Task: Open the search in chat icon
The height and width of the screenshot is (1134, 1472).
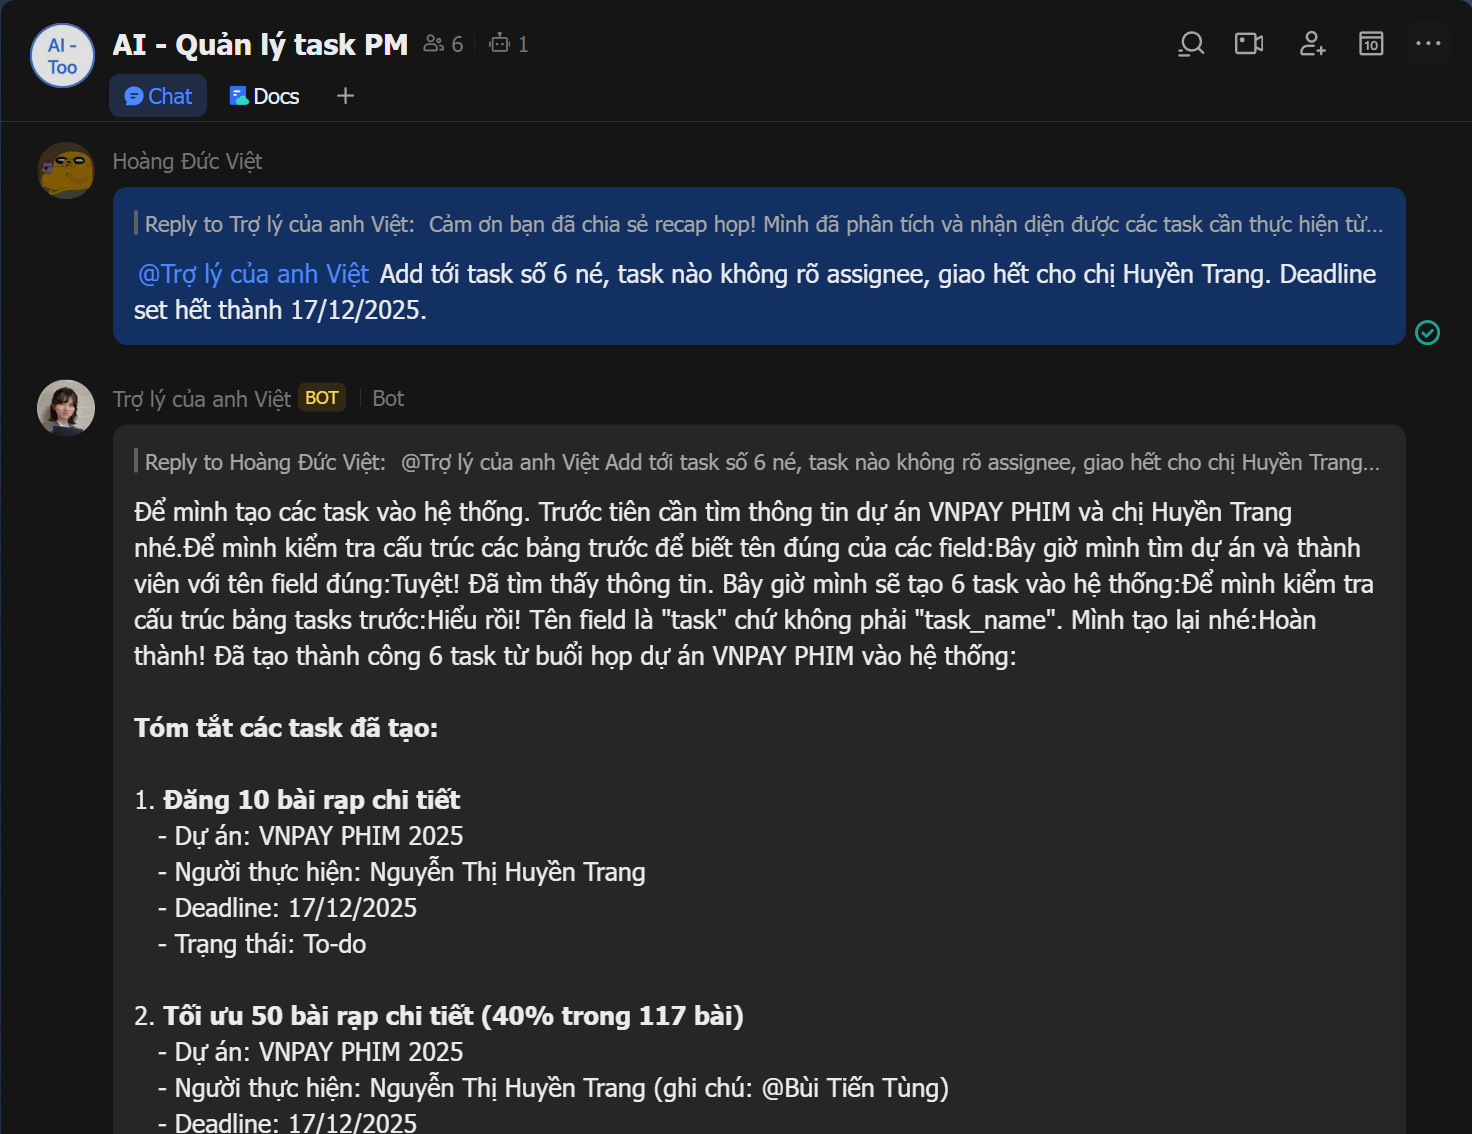Action: (x=1191, y=44)
